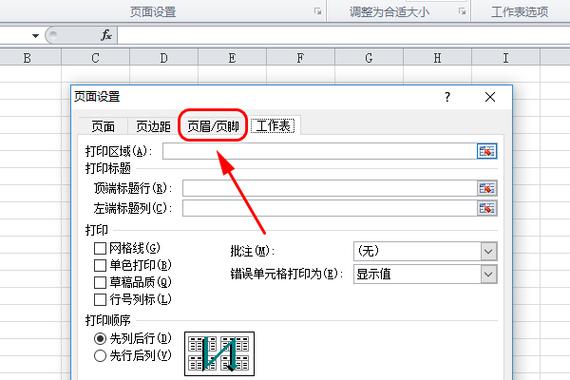This screenshot has width=570, height=380.
Task: Click range selector icon for 打印区域
Action: tap(487, 151)
